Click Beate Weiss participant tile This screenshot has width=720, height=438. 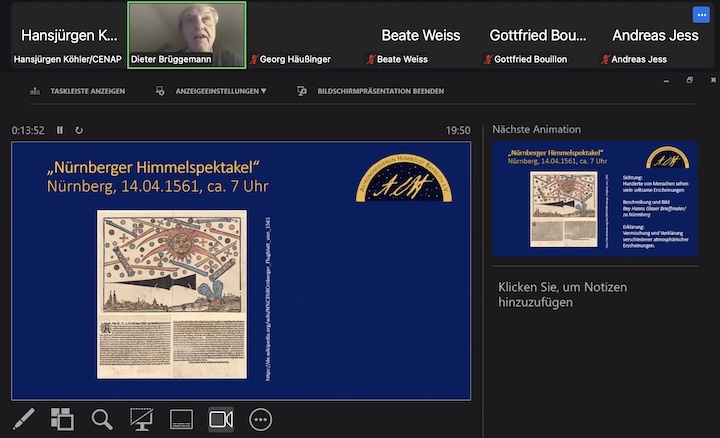pos(420,35)
